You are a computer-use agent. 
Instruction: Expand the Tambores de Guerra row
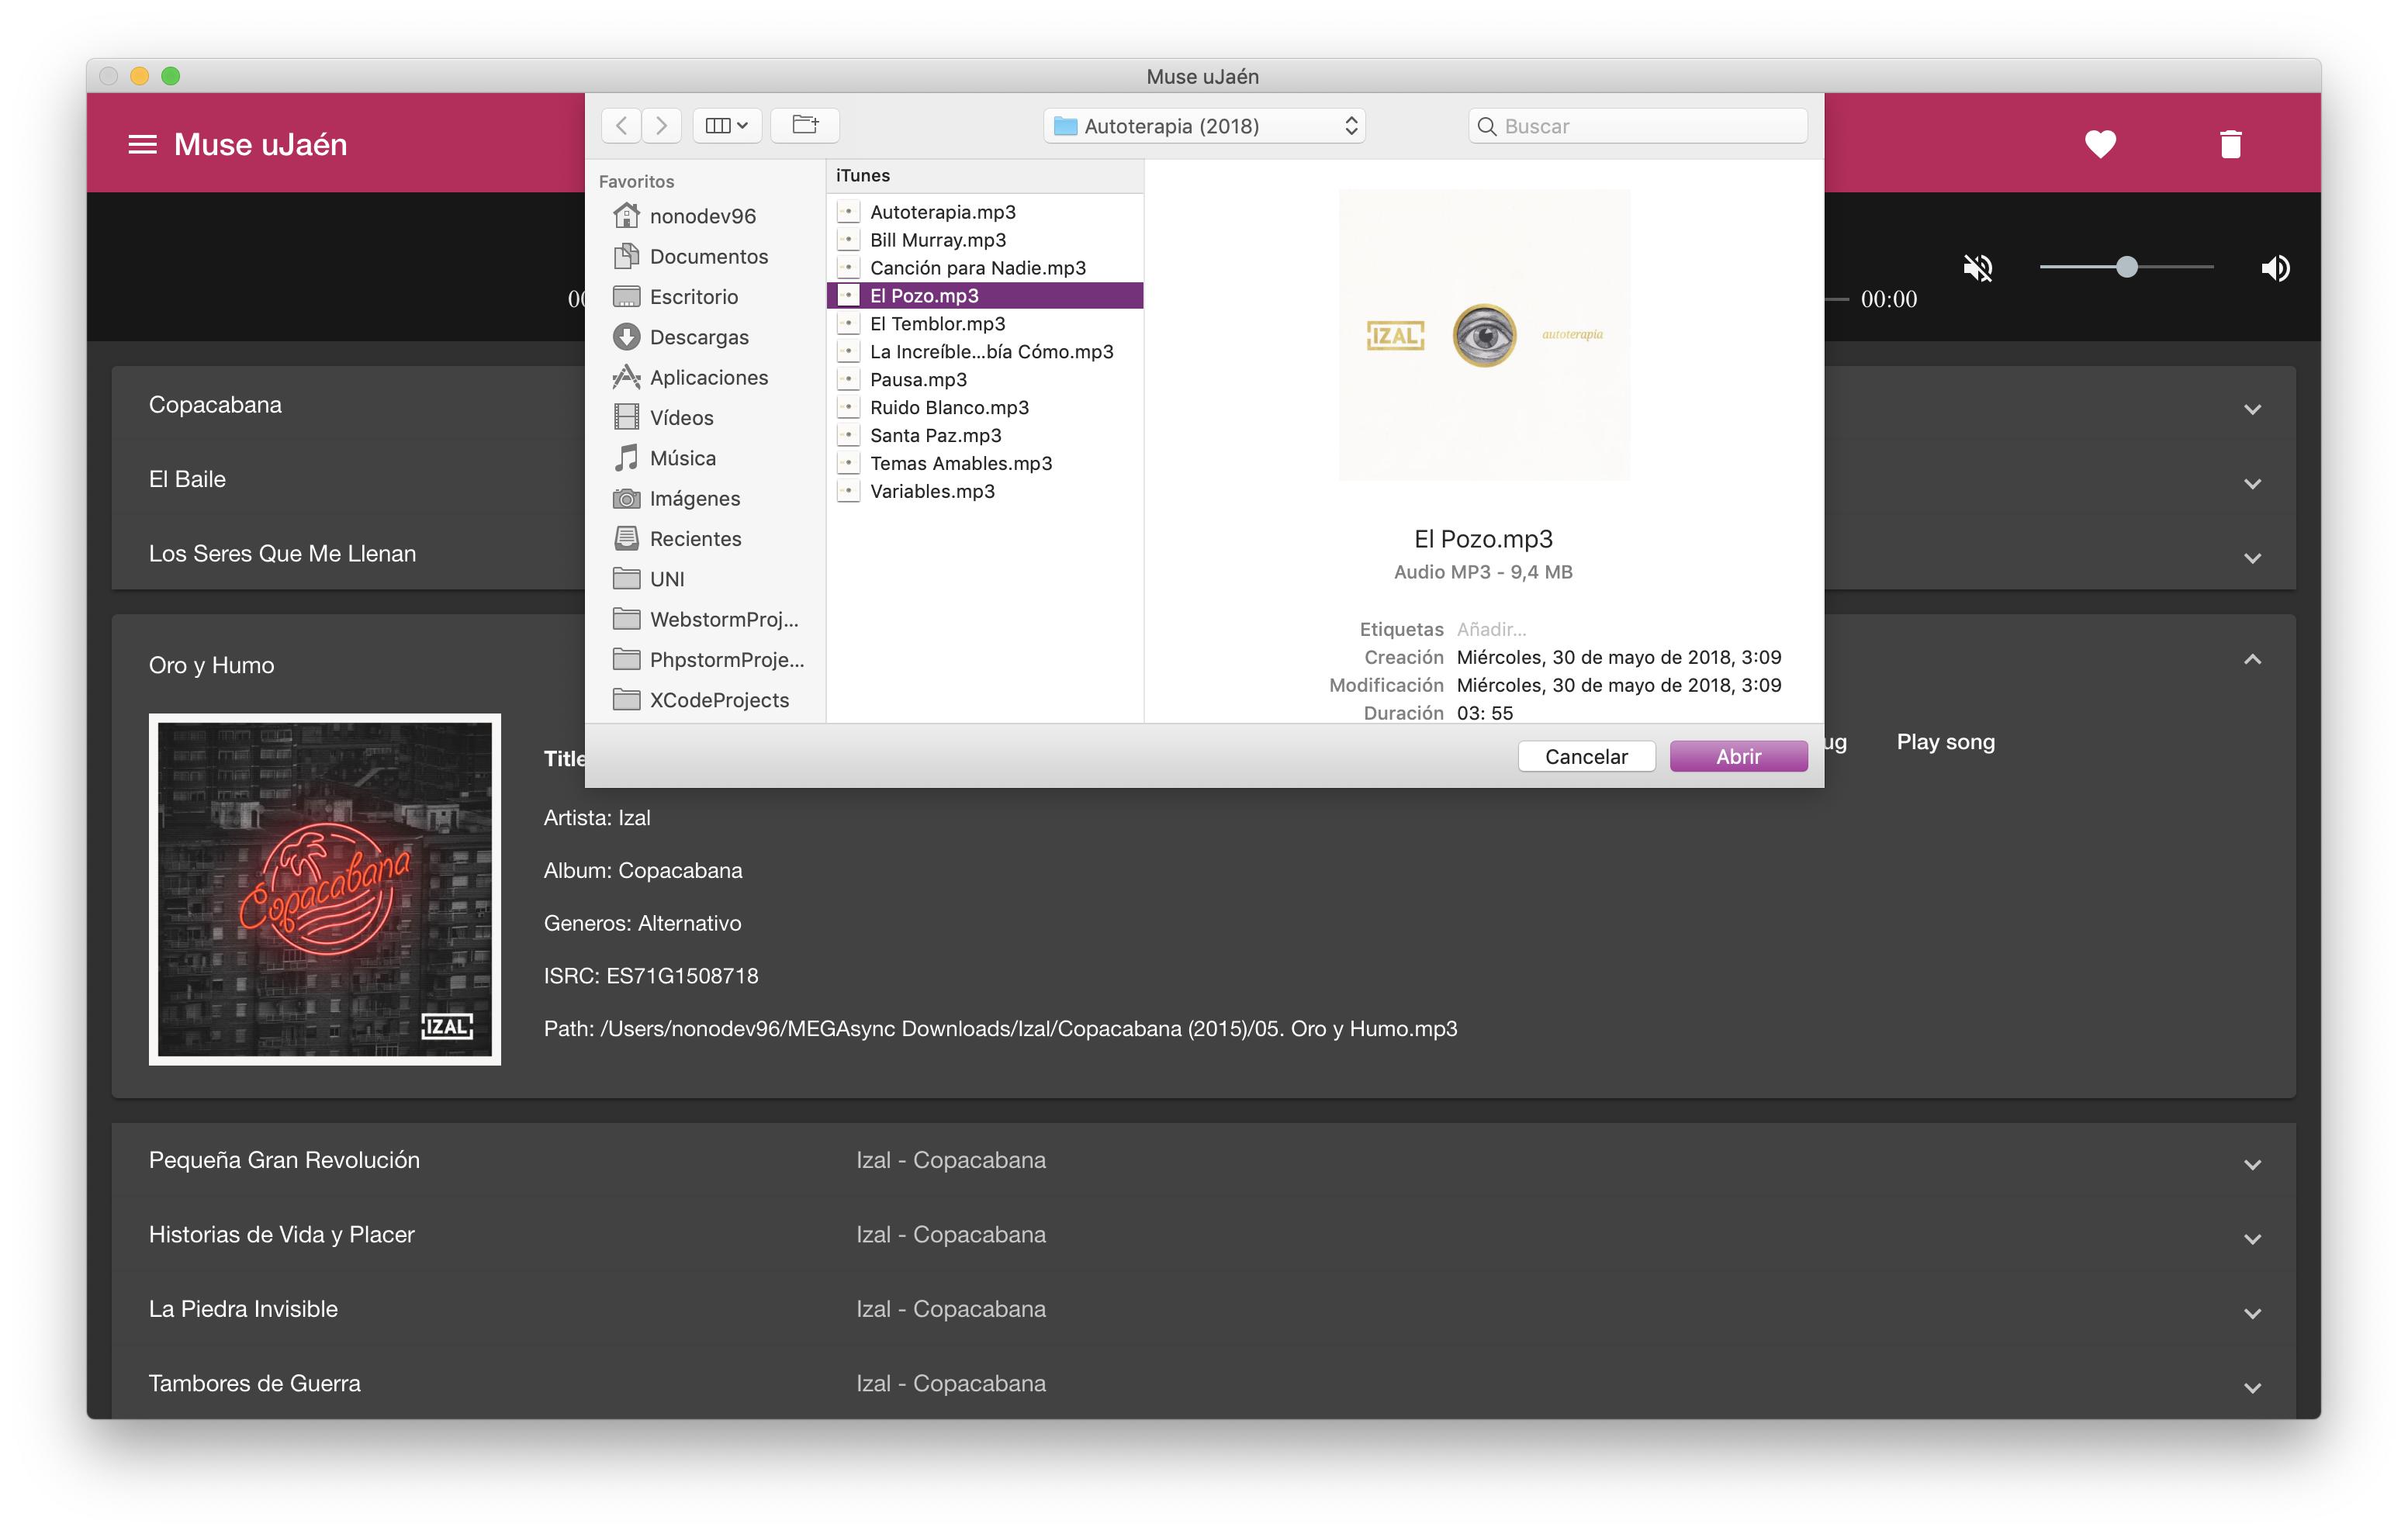click(x=2251, y=1387)
